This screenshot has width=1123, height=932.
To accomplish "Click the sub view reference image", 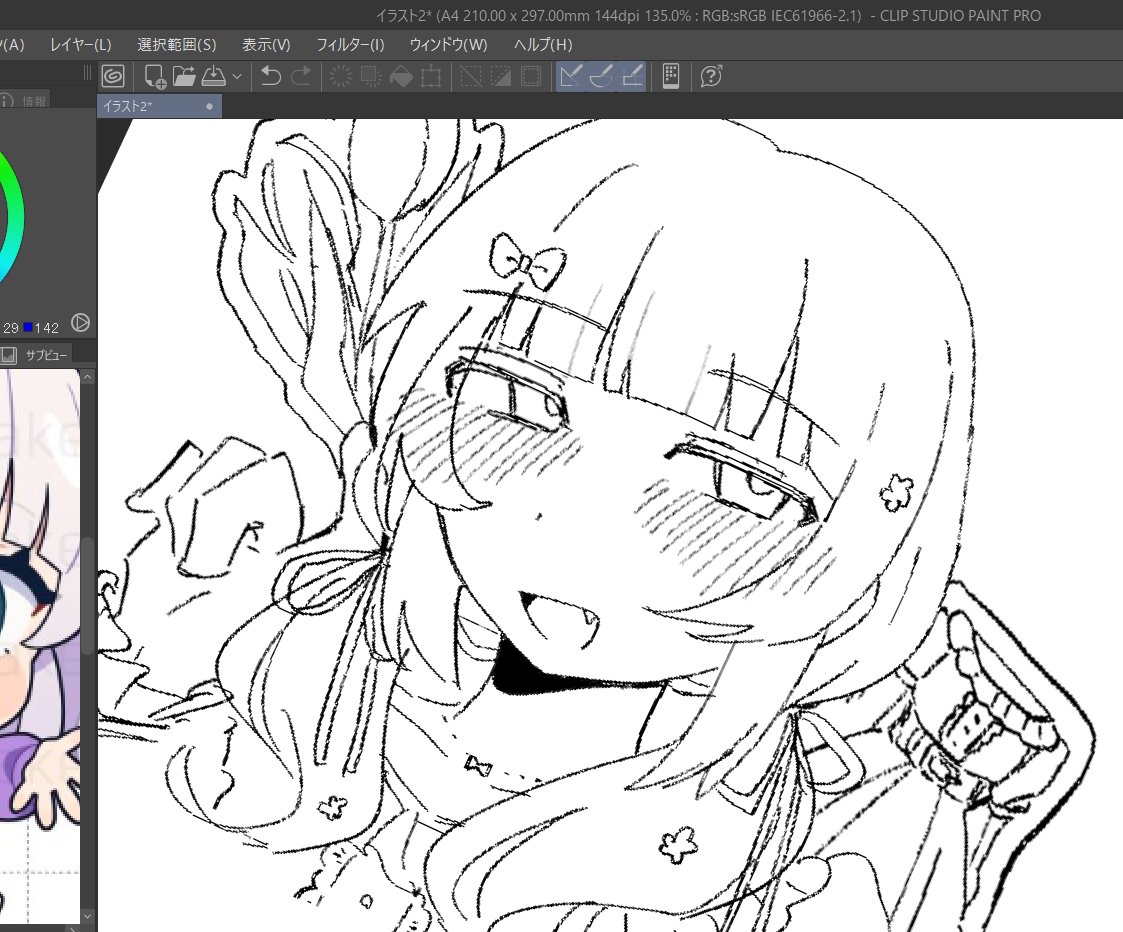I will [x=39, y=645].
